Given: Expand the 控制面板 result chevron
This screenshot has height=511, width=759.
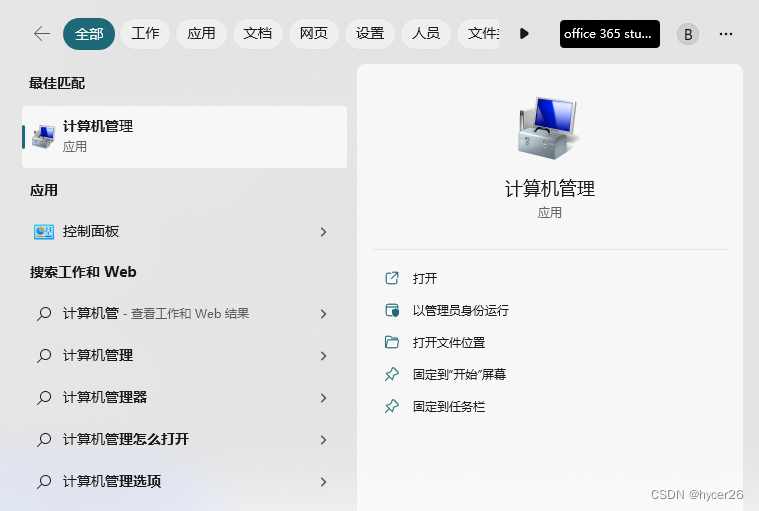Looking at the screenshot, I should (323, 232).
